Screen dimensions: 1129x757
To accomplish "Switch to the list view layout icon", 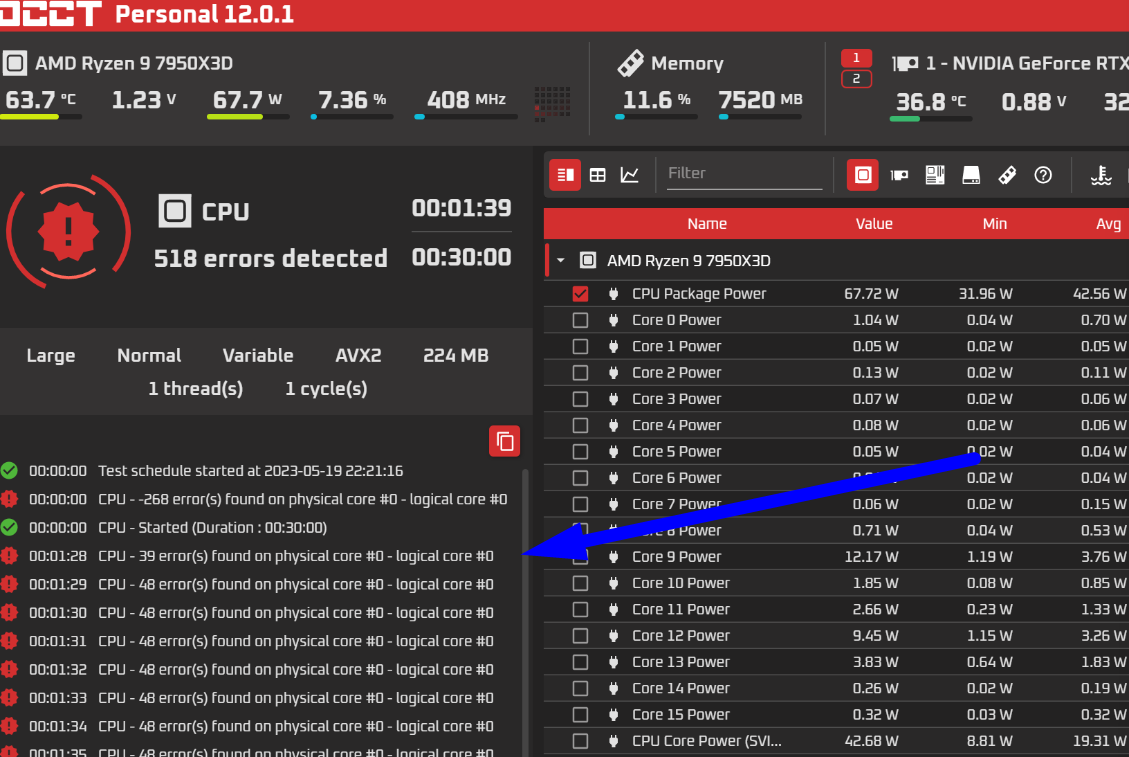I will tap(565, 175).
